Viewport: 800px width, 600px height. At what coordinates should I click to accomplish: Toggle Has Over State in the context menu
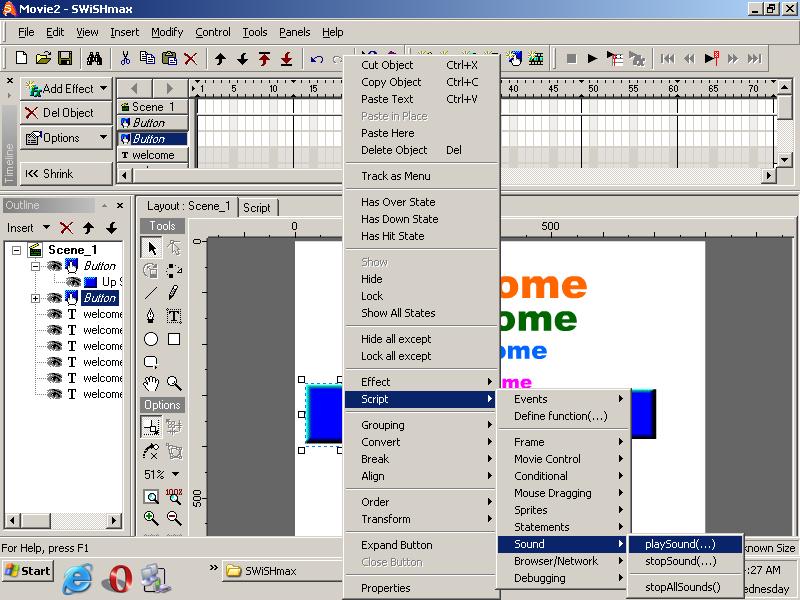398,202
